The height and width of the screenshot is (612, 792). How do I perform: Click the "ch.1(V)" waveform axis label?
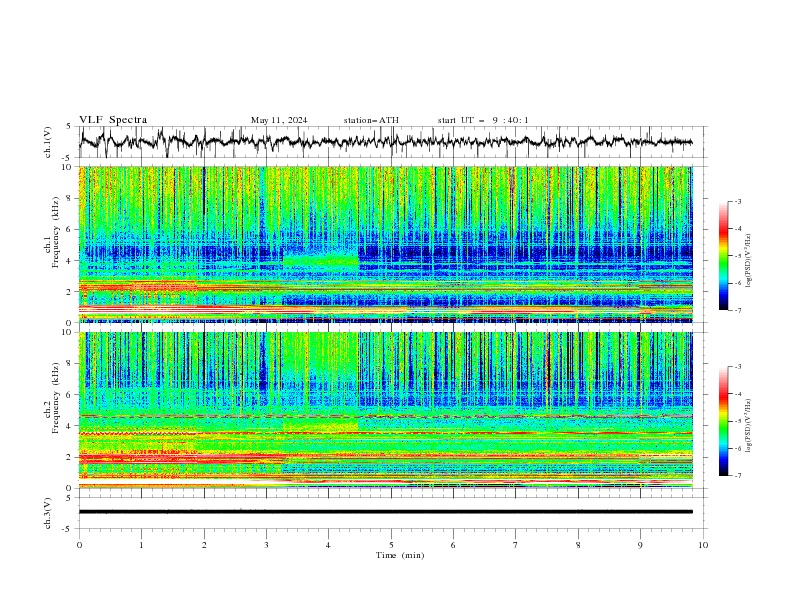coord(48,142)
